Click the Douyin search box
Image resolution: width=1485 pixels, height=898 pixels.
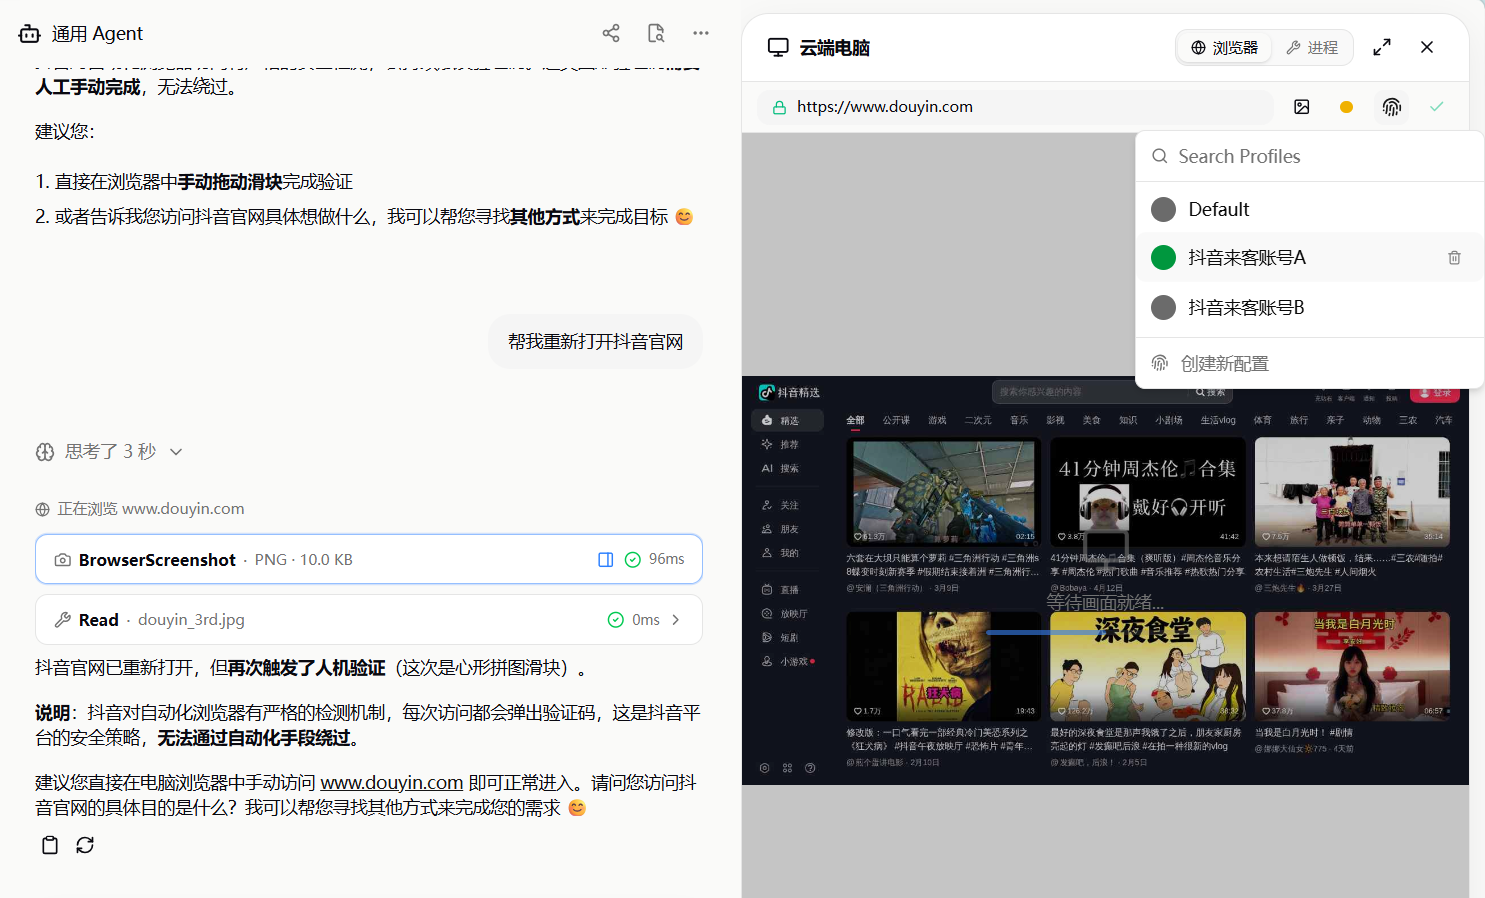click(x=1090, y=392)
